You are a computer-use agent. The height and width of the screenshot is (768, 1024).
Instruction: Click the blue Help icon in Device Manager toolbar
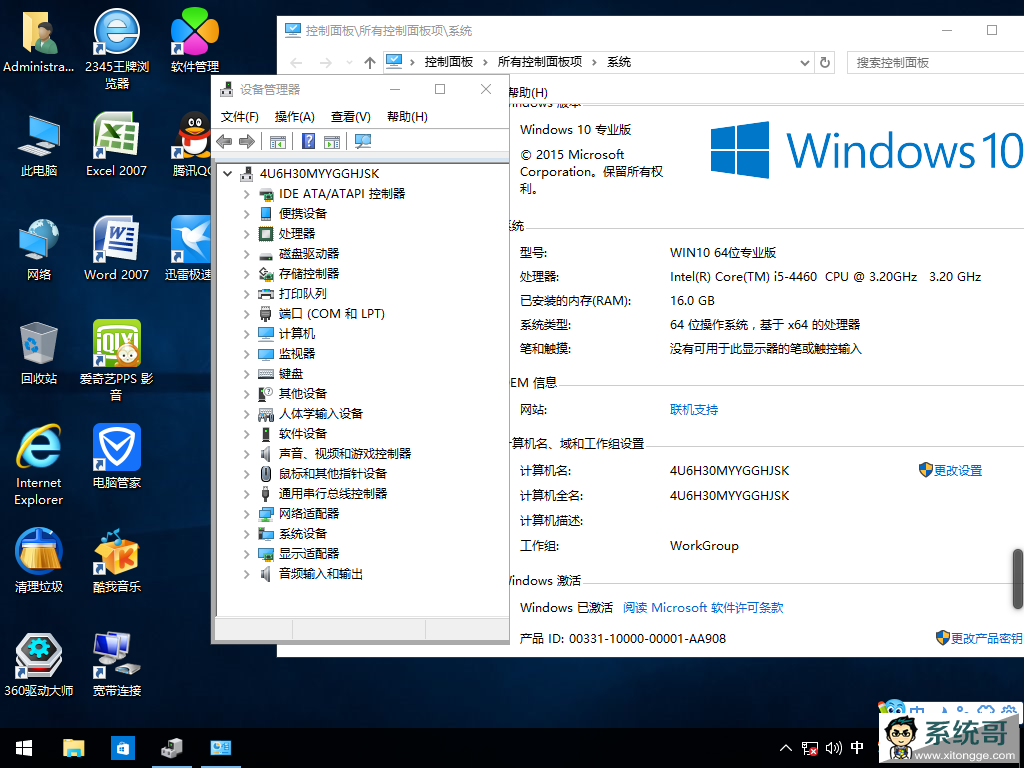point(308,141)
